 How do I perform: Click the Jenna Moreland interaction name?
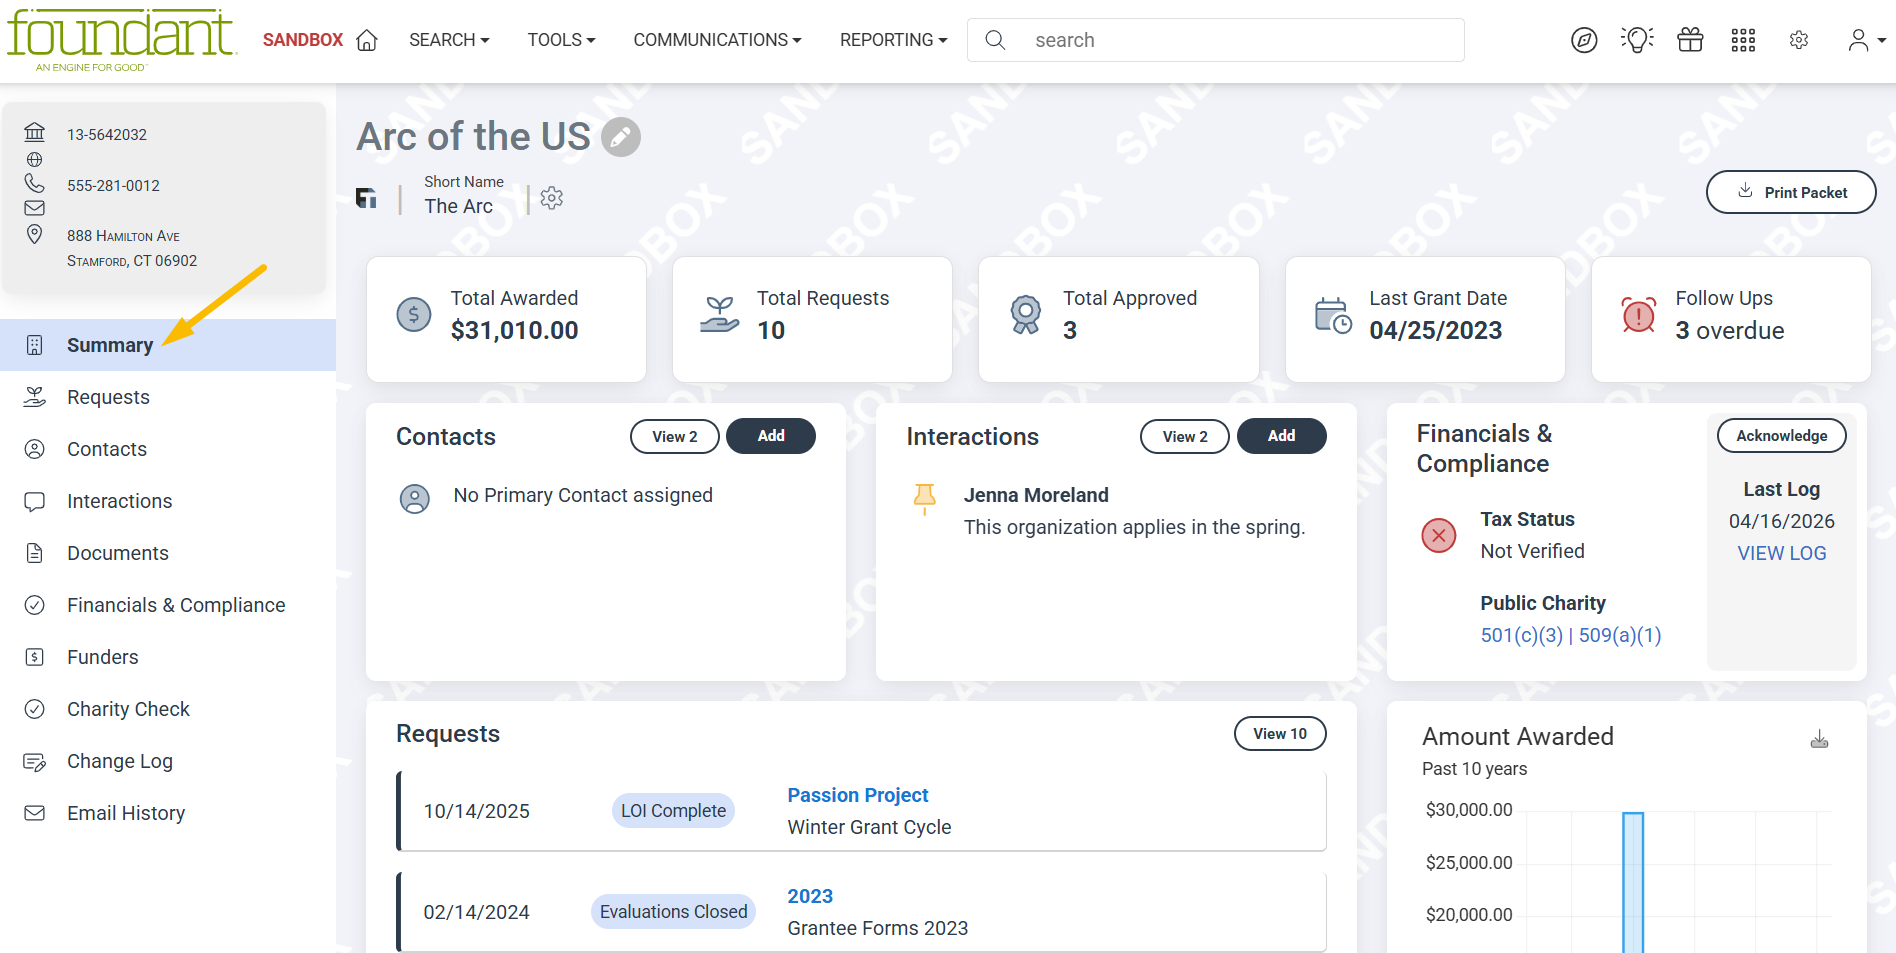(x=1036, y=495)
